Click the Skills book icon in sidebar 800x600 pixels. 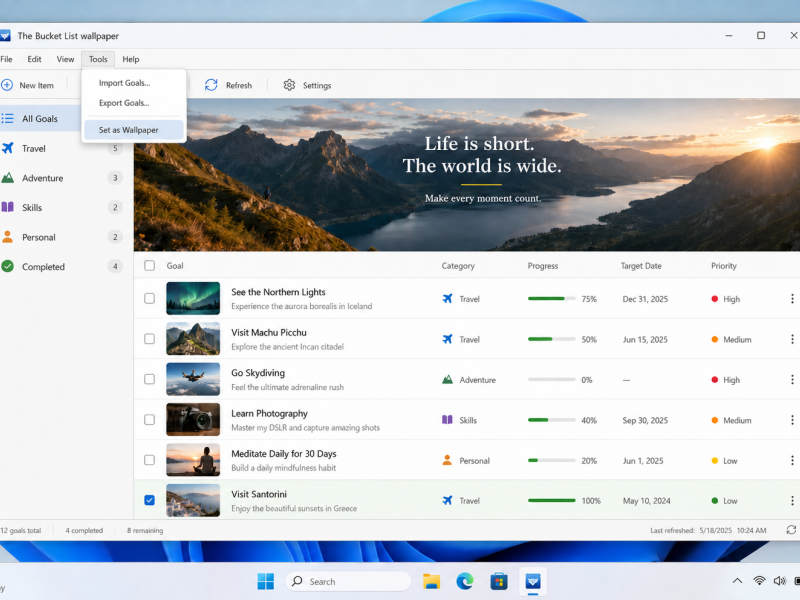pos(8,207)
